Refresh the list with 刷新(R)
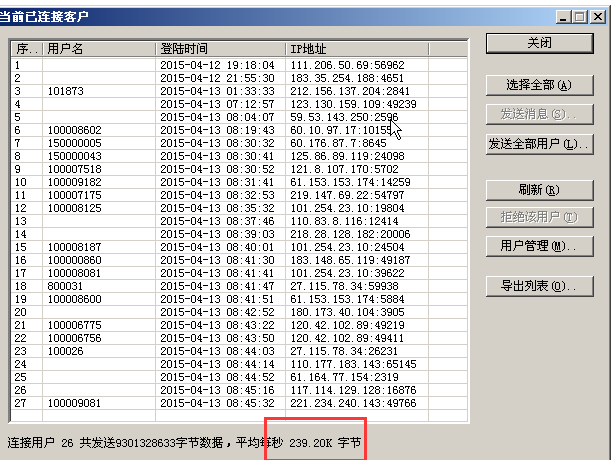Viewport: 612px width, 460px height. coord(539,190)
